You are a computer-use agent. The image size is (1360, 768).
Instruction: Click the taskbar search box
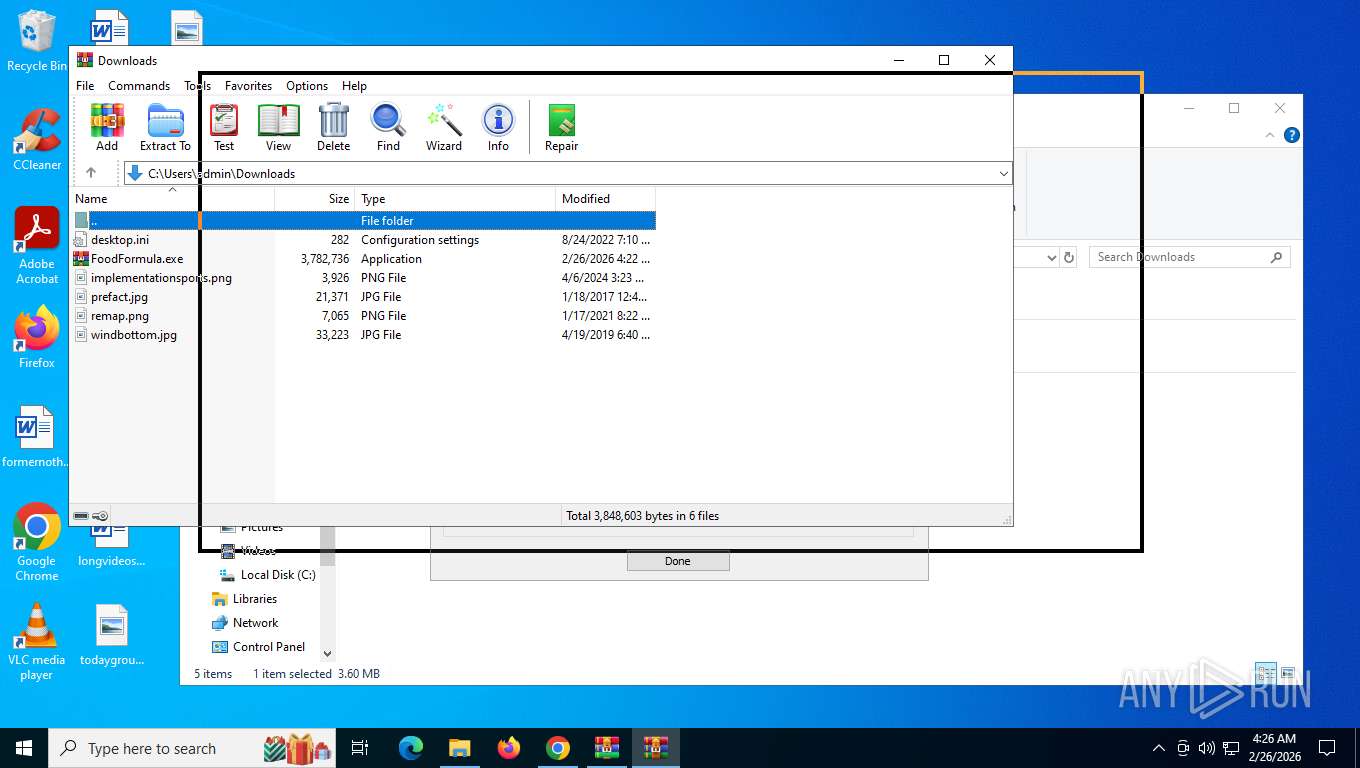pyautogui.click(x=193, y=748)
